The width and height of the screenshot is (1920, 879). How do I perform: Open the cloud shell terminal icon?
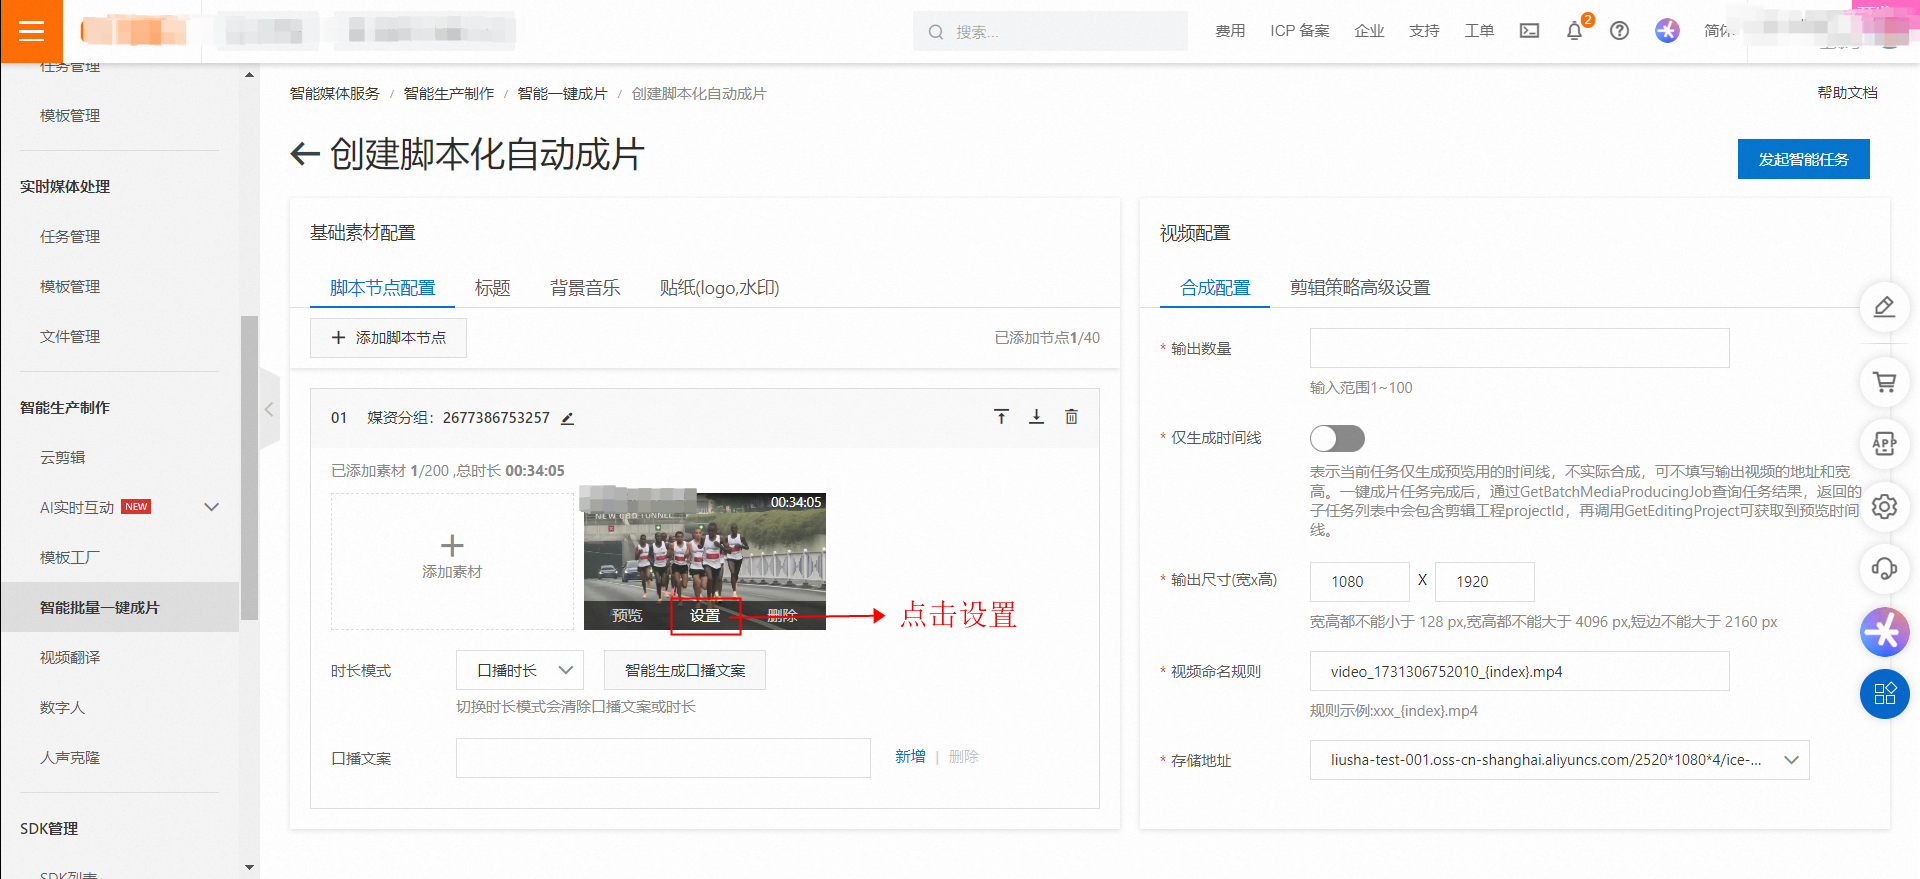coord(1529,31)
